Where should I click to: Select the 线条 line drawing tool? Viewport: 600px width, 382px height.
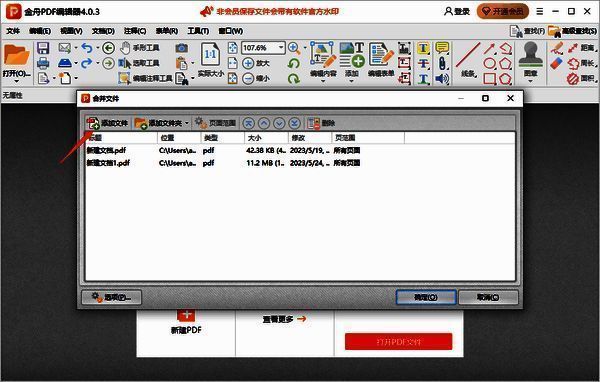point(468,60)
